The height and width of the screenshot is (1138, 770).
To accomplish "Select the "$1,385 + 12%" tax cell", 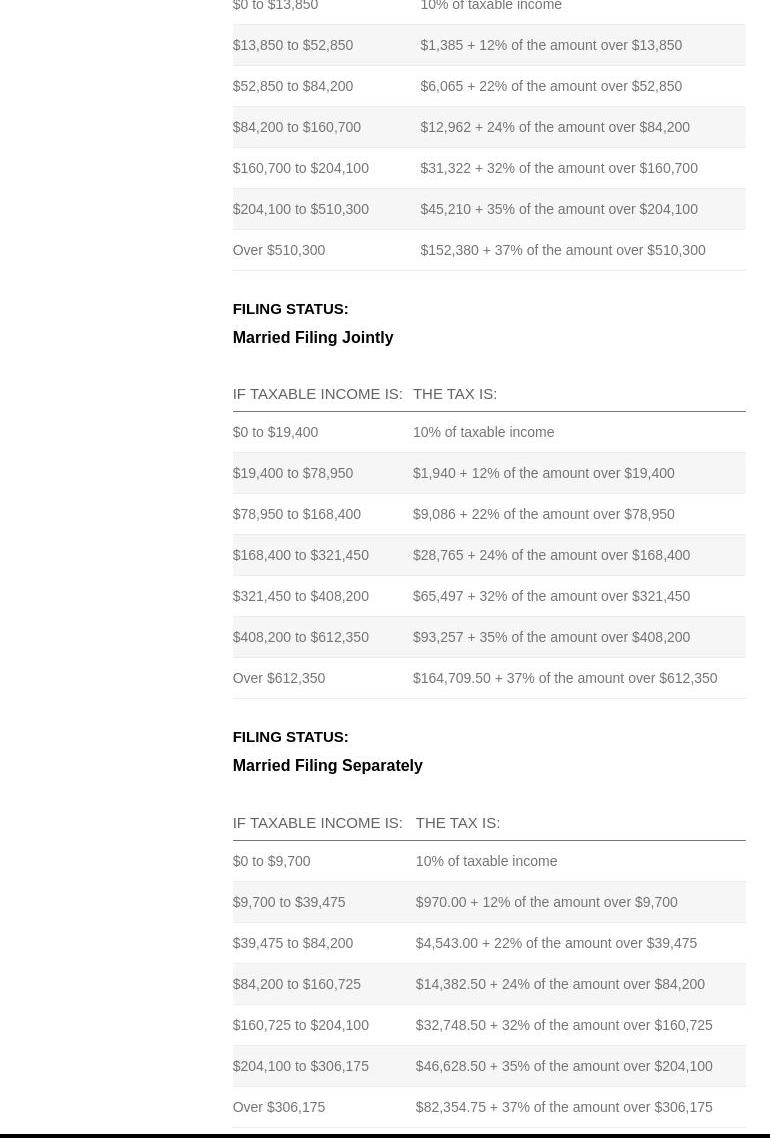I will pyautogui.click(x=550, y=45).
